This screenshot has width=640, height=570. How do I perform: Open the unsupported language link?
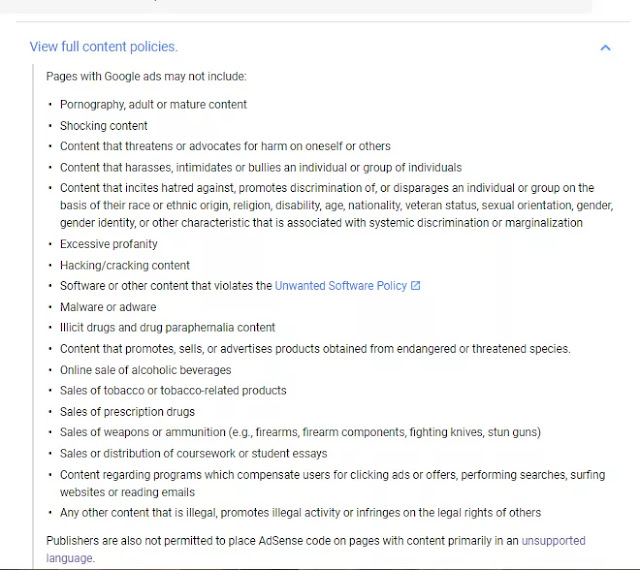pyautogui.click(x=553, y=541)
